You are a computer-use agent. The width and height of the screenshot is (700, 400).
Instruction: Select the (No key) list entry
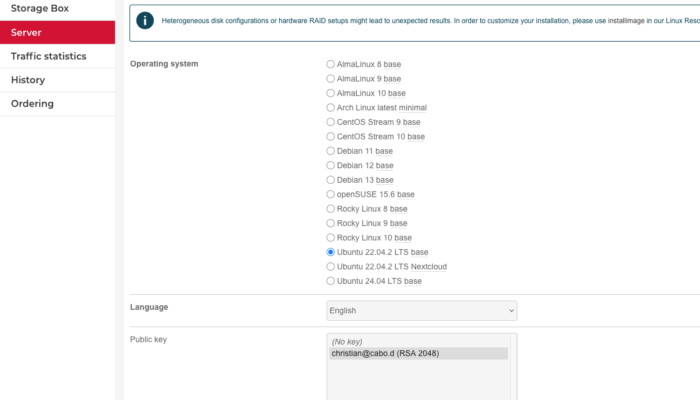tap(349, 342)
